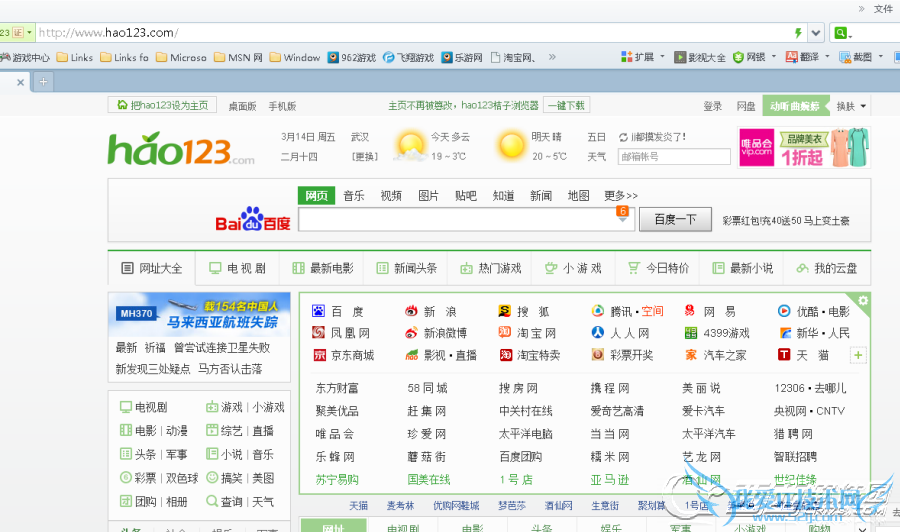
Task: Click the Tmall 天猫 red icon
Action: click(784, 355)
